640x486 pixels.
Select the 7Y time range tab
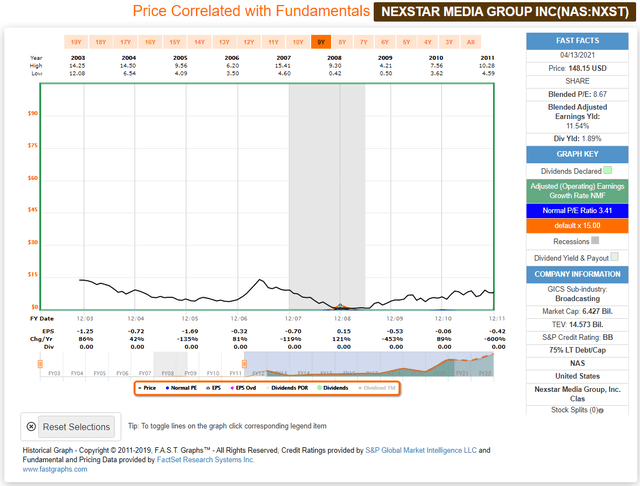364,42
